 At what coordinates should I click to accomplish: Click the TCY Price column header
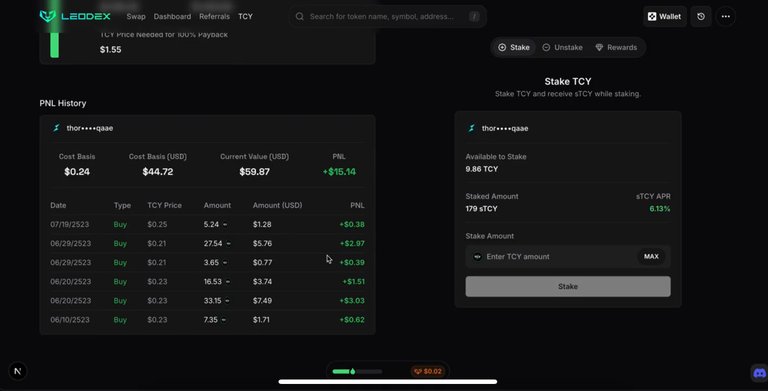point(165,205)
